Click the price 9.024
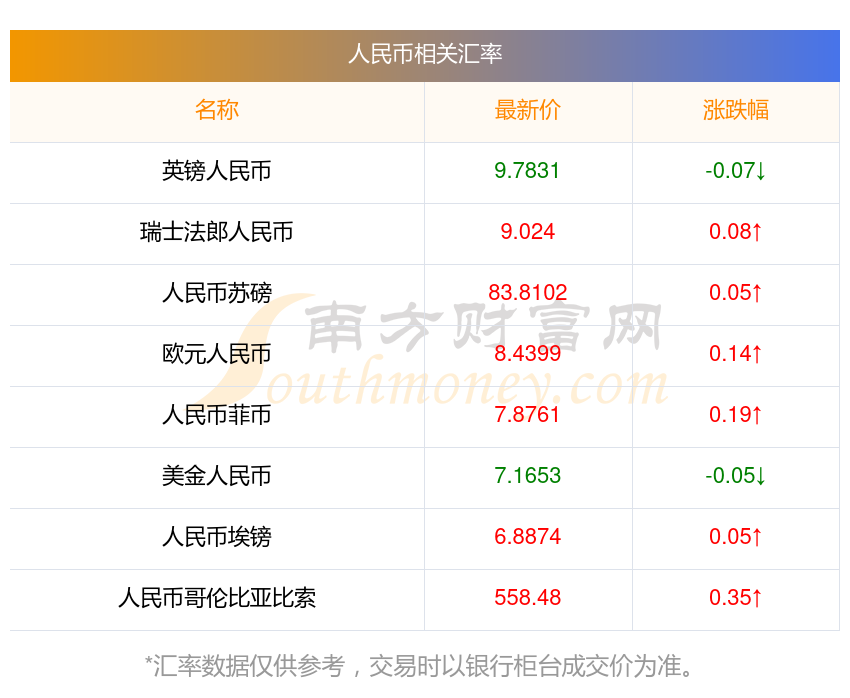This screenshot has width=850, height=698. [527, 232]
